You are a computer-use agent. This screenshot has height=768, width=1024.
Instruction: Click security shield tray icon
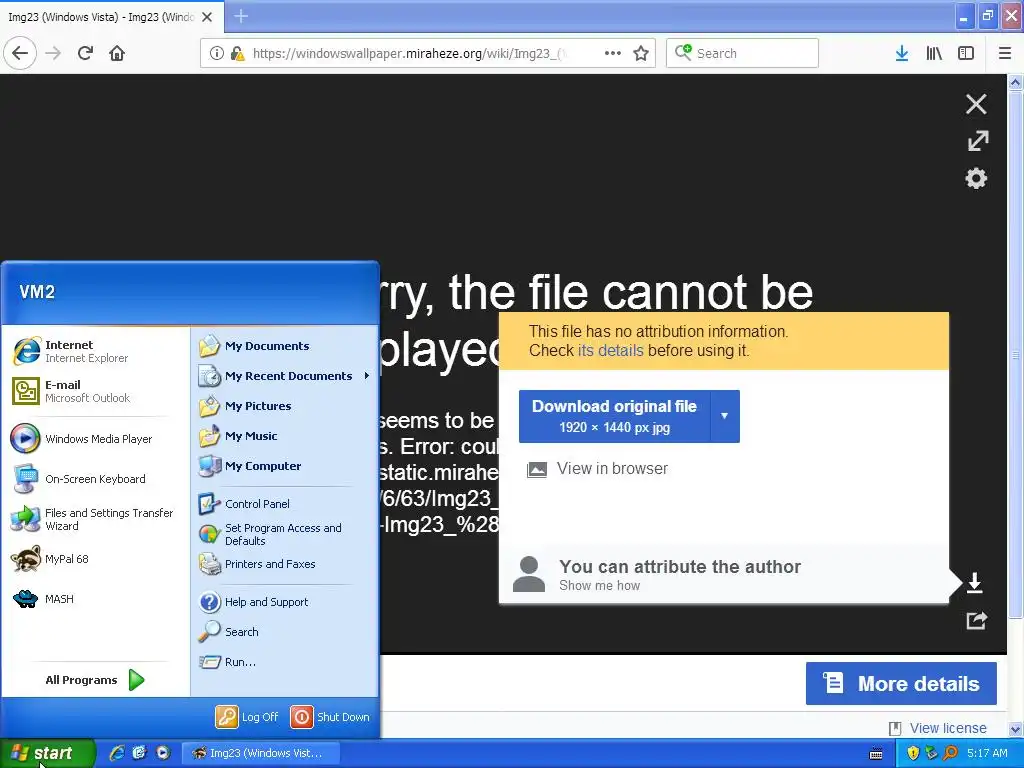pos(913,753)
